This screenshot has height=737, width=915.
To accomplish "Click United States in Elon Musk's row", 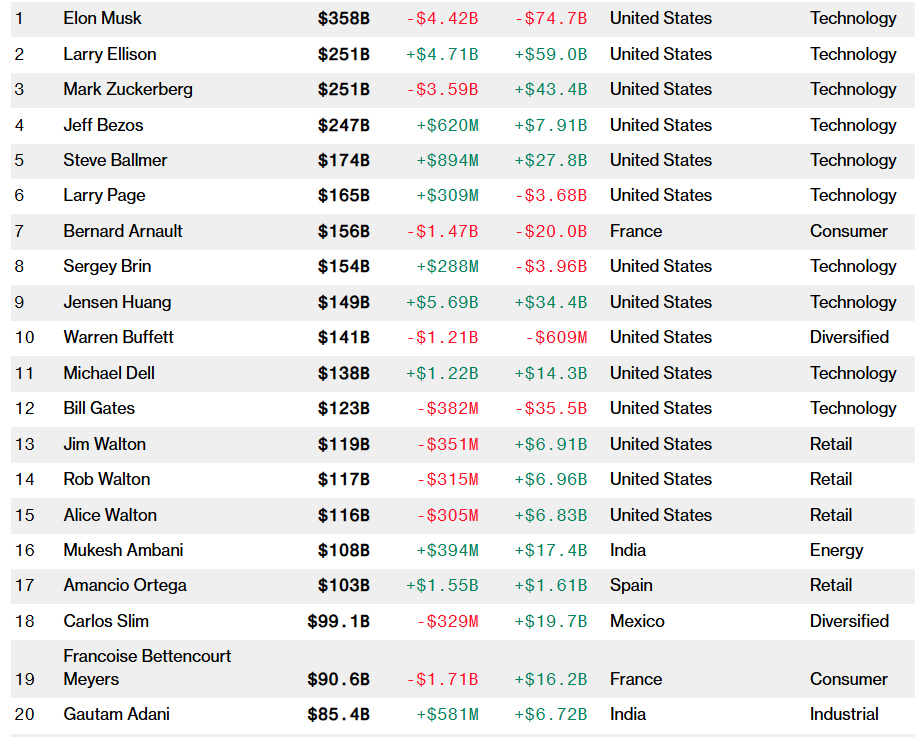I will [661, 18].
